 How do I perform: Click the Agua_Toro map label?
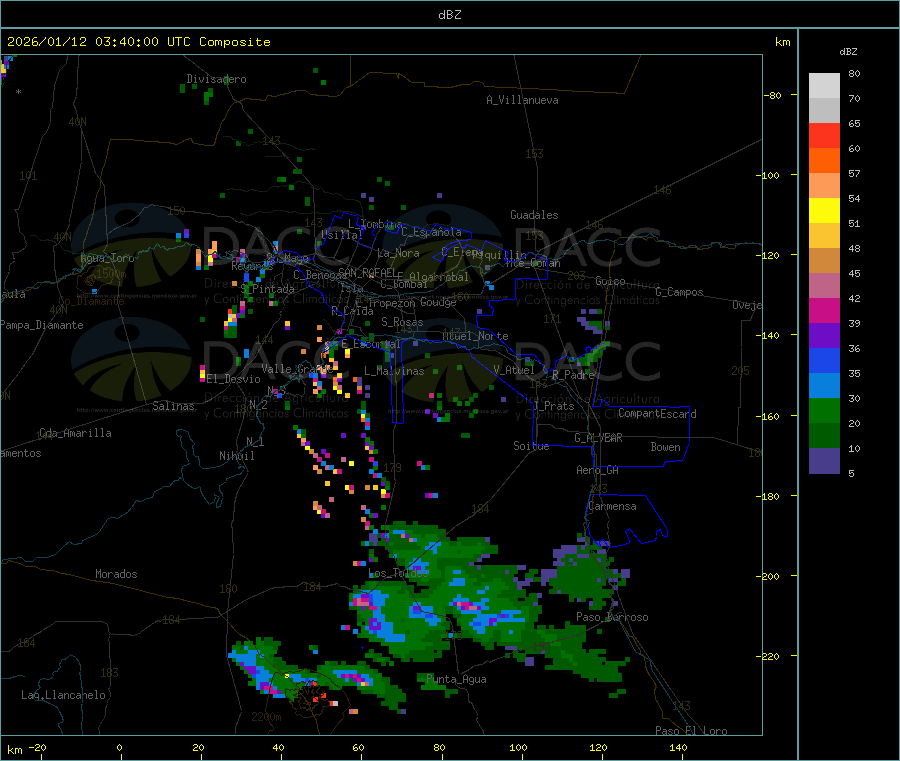click(107, 258)
